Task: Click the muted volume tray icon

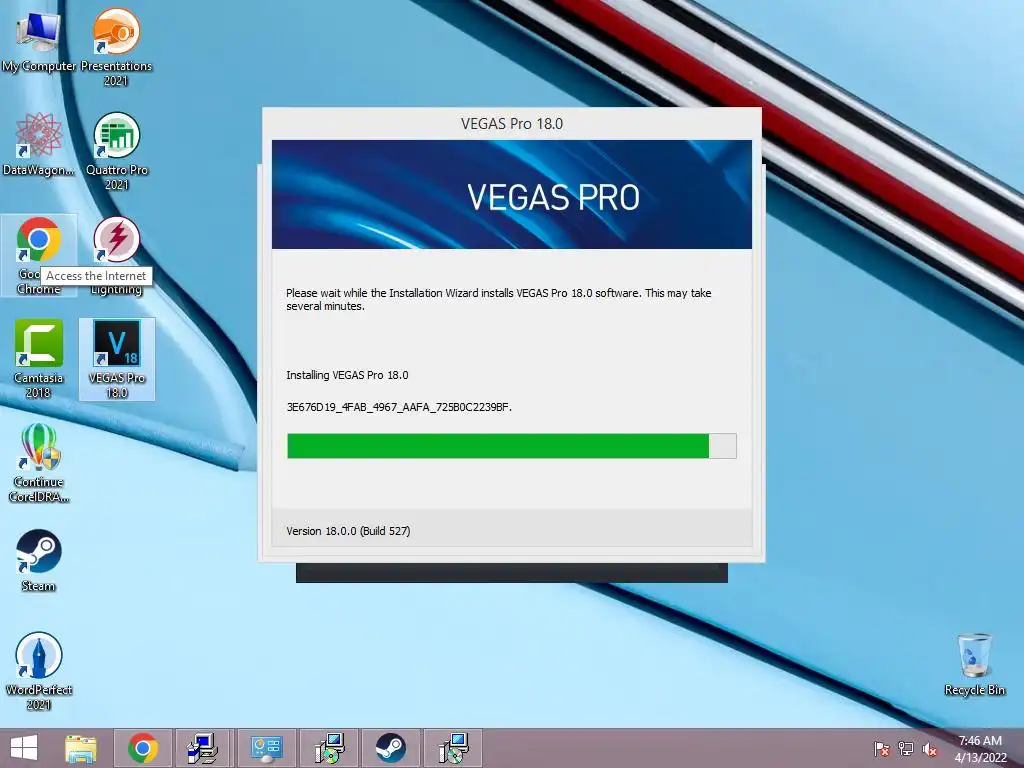Action: point(930,749)
